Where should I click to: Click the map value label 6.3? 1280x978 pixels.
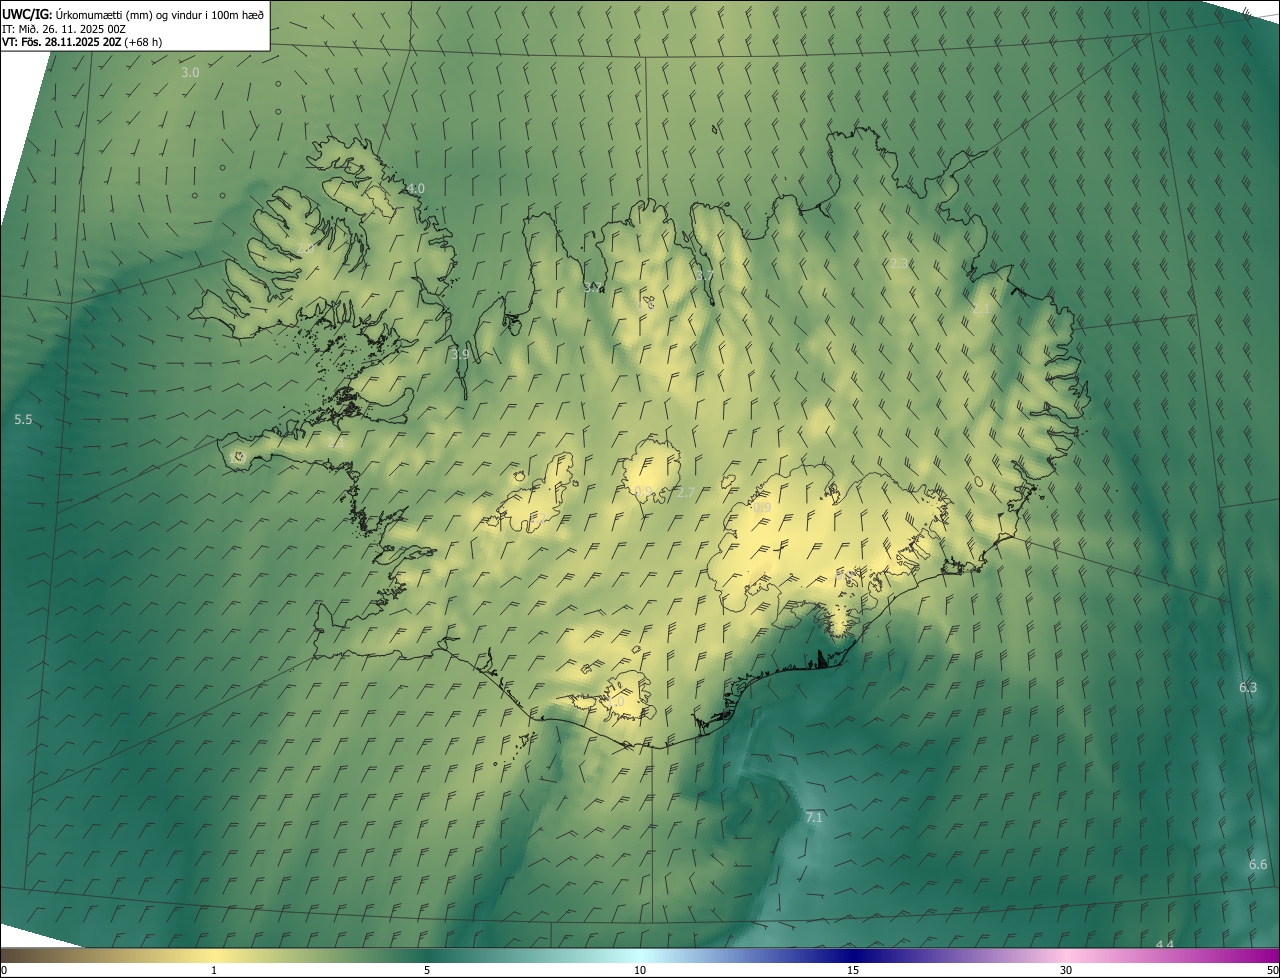click(1248, 688)
